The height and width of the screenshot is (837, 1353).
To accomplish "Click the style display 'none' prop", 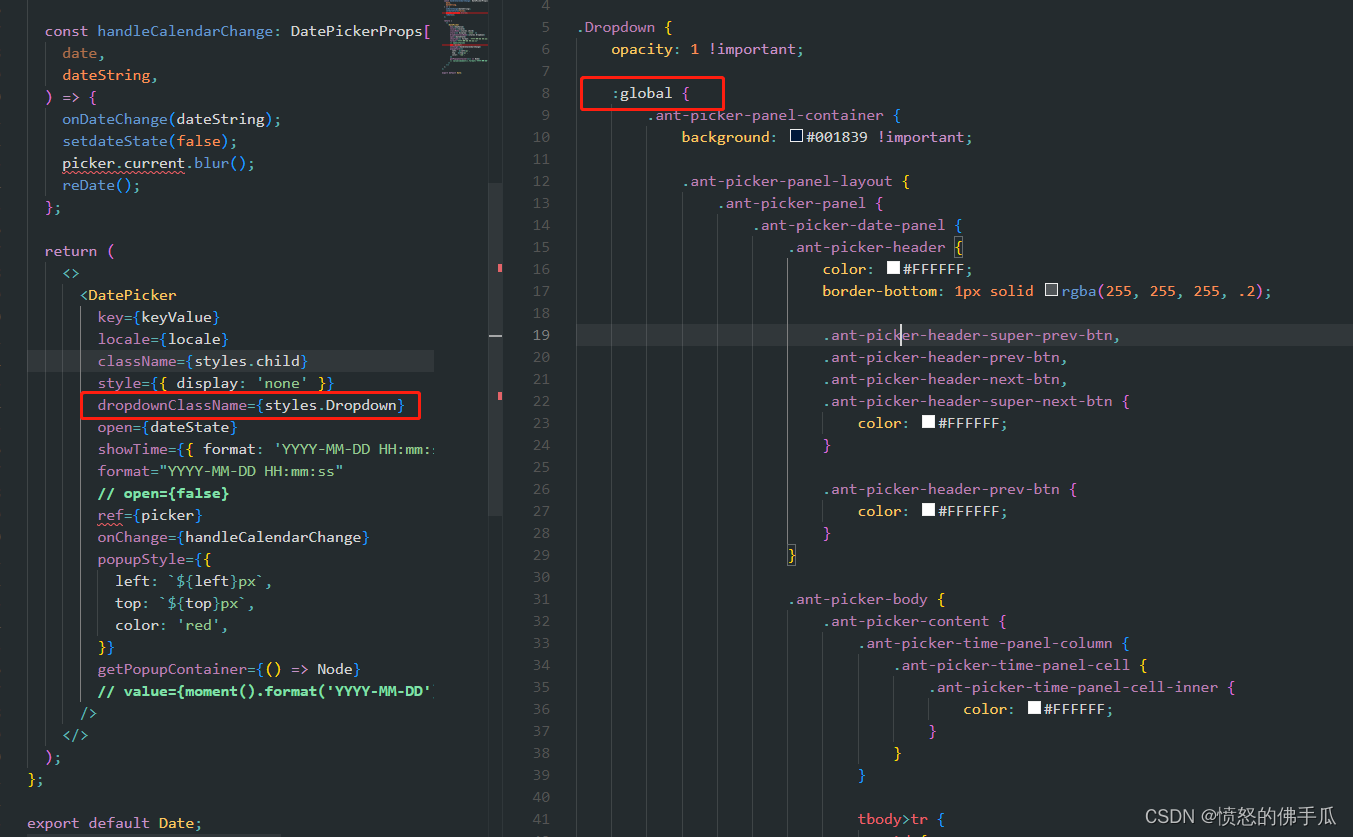I will click(215, 383).
